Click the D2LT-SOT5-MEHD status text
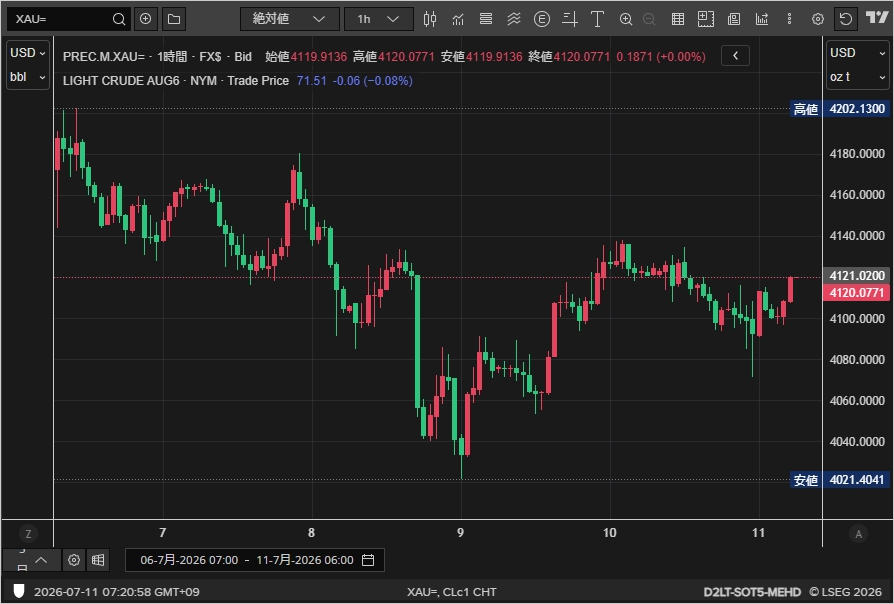This screenshot has width=894, height=604. [x=752, y=591]
